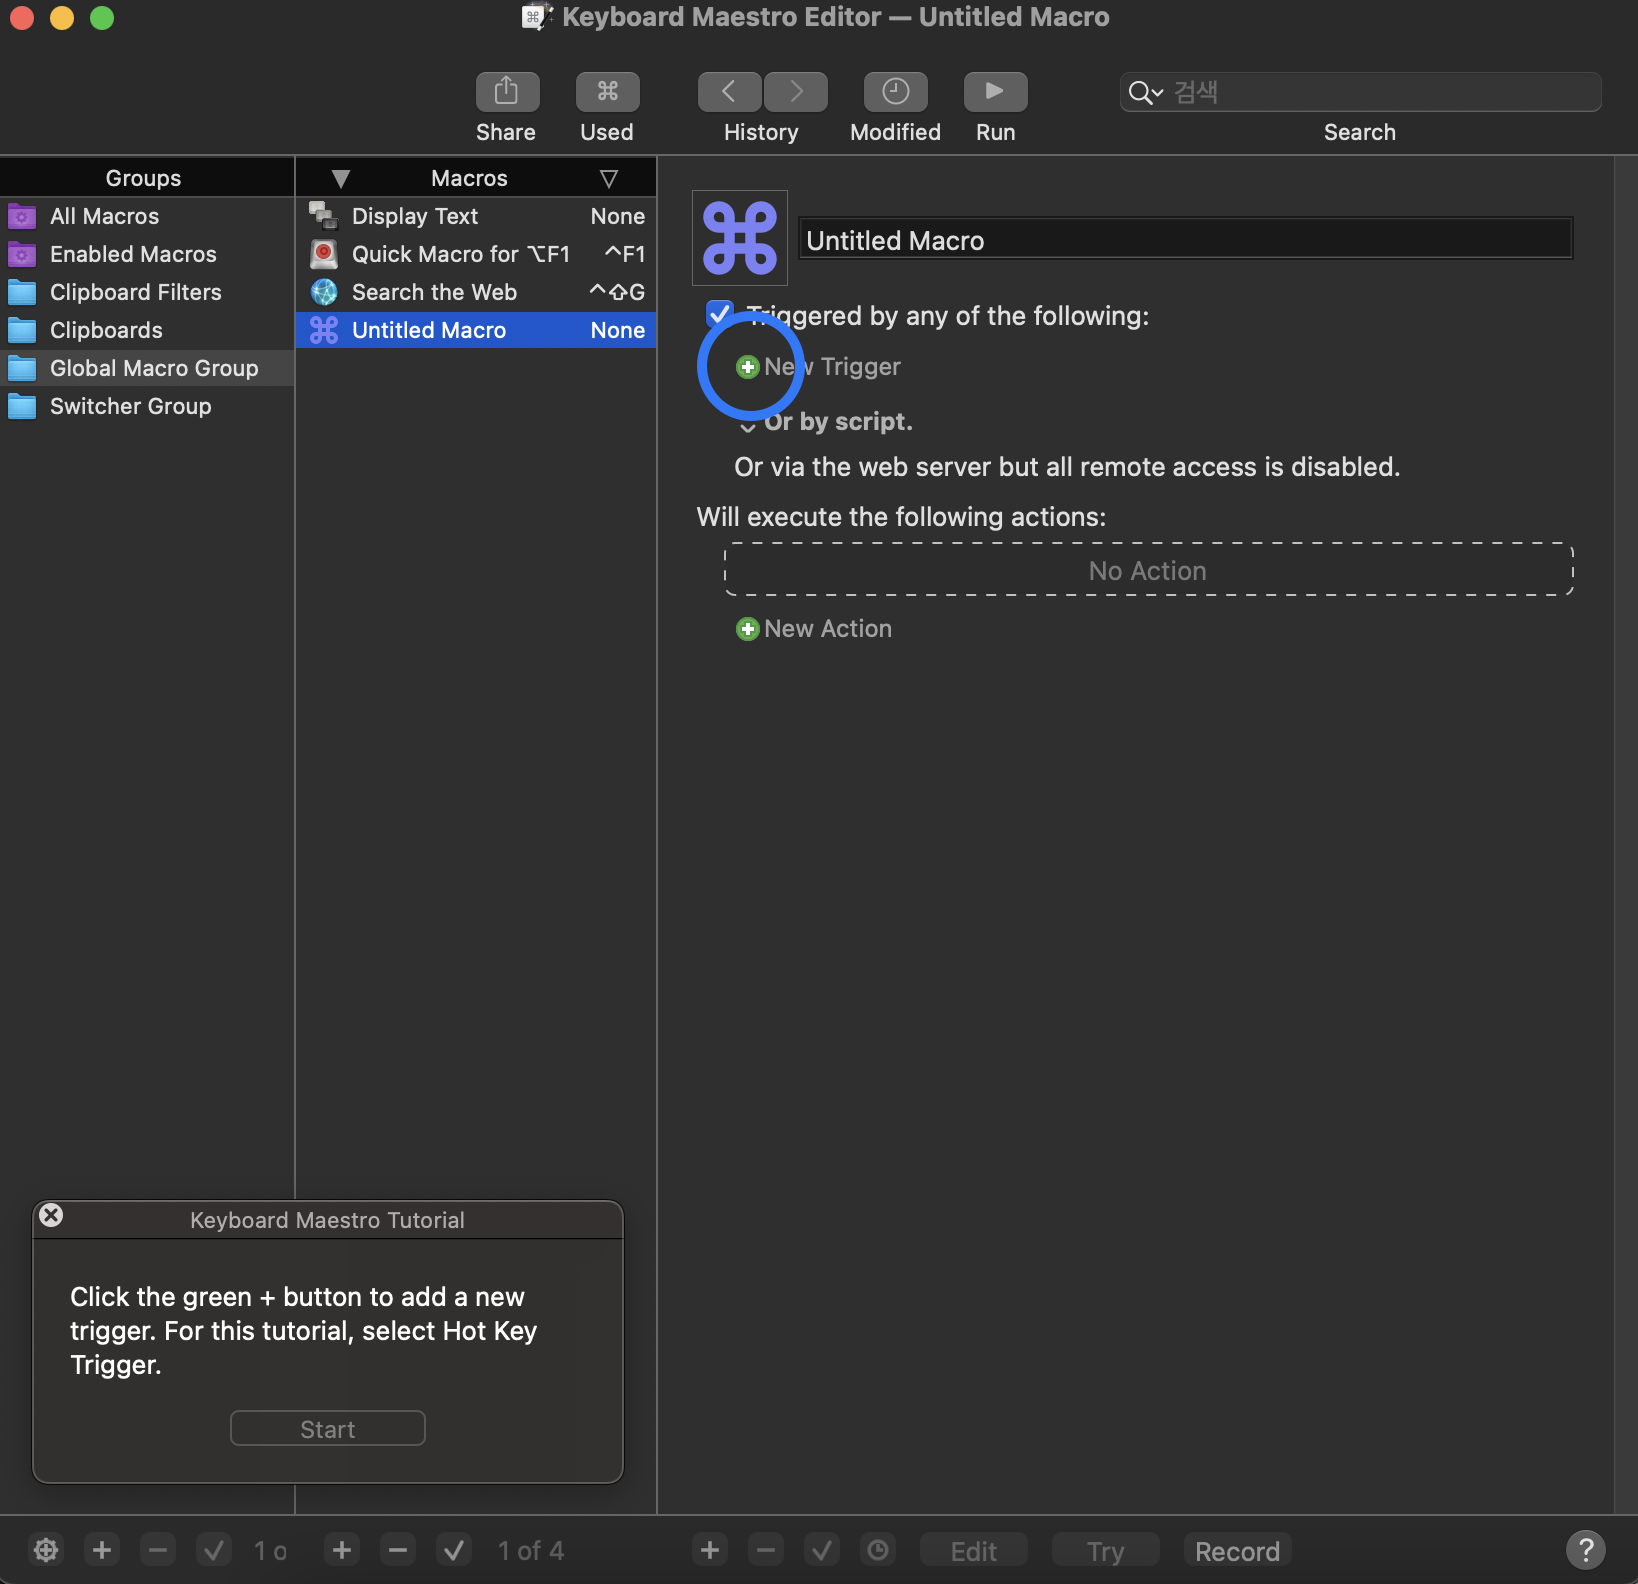Toggle enable for selected action
Screen dimensions: 1638x1584
point(822,1551)
